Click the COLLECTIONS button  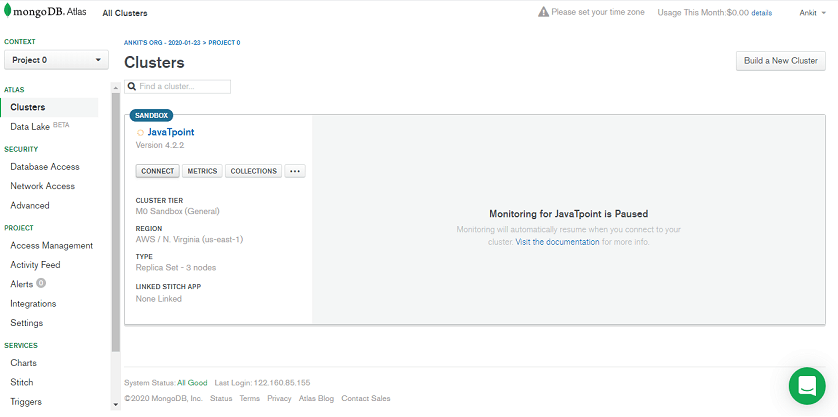(x=253, y=171)
